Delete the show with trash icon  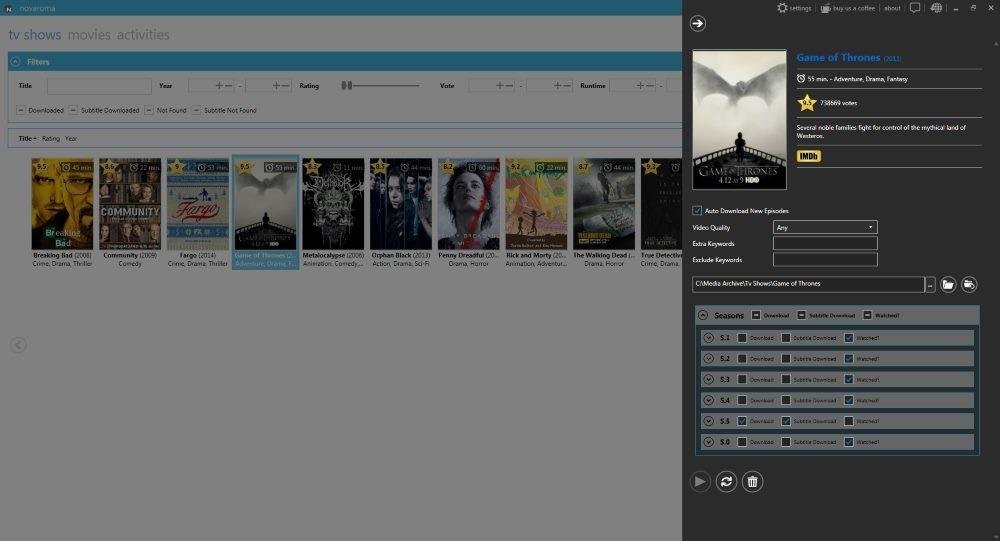753,482
